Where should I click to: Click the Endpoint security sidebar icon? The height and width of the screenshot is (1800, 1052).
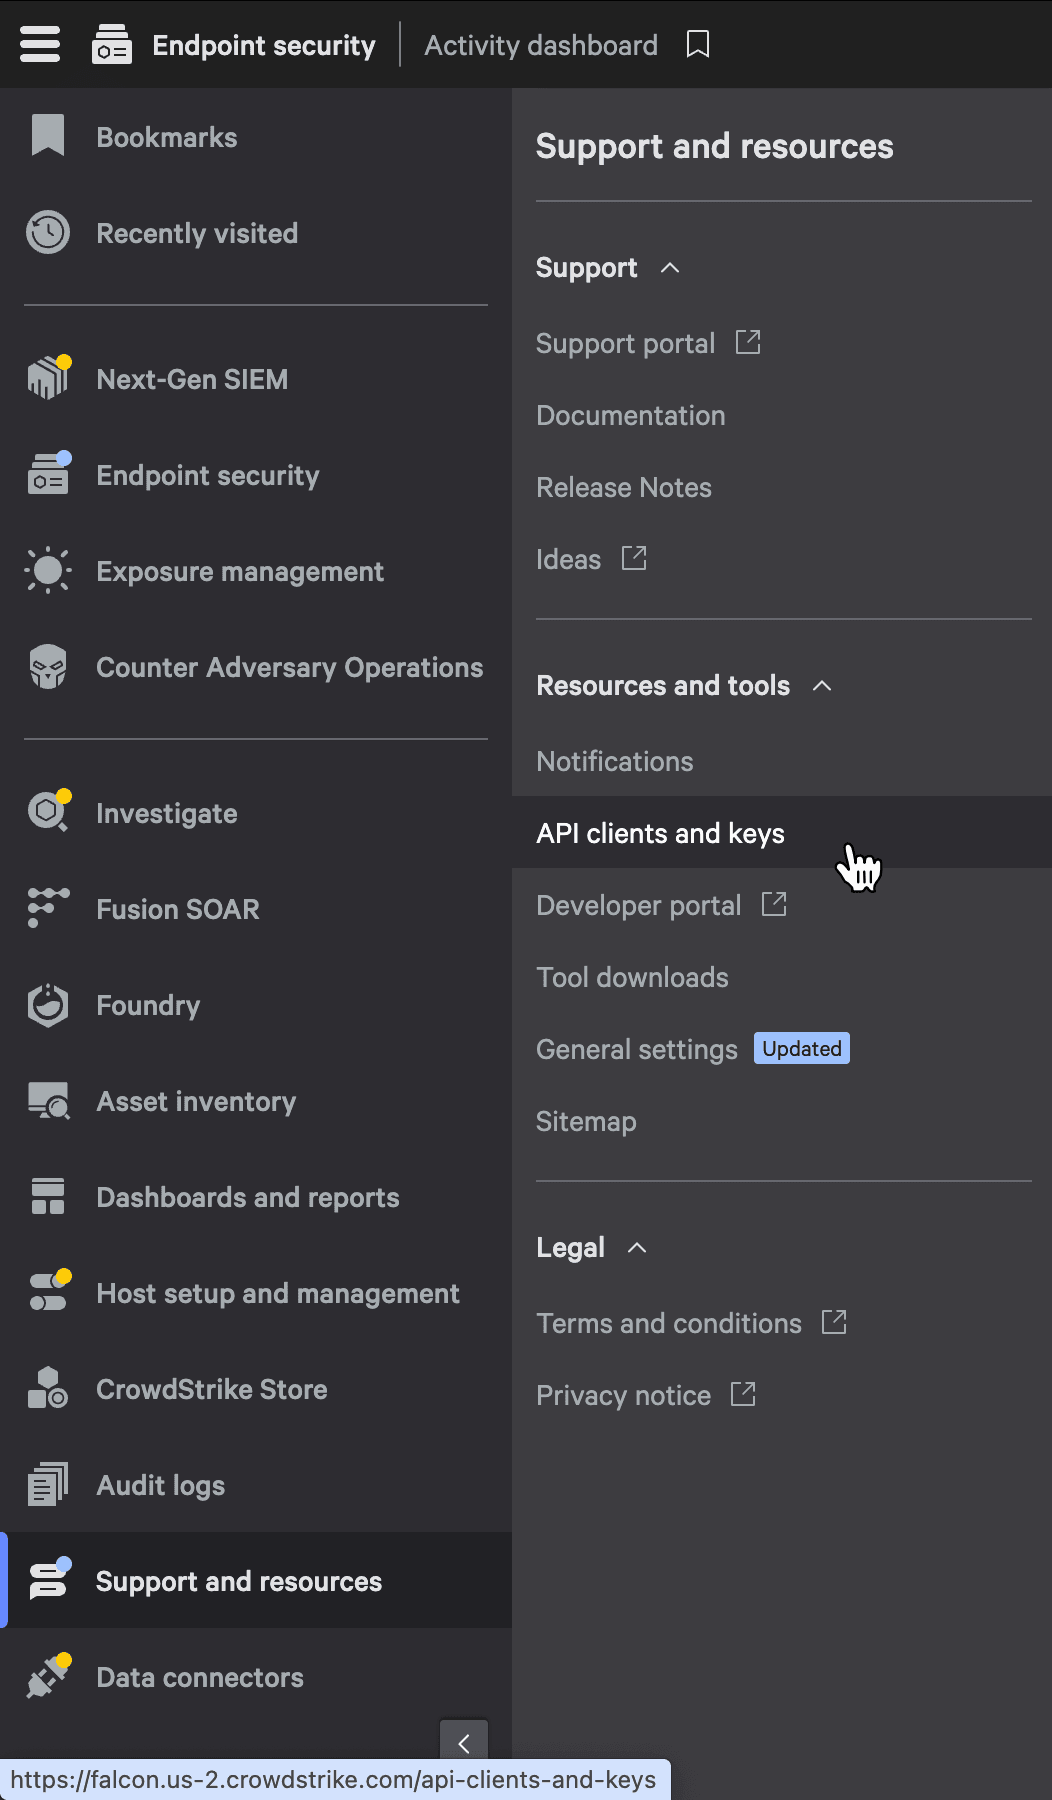coord(48,474)
